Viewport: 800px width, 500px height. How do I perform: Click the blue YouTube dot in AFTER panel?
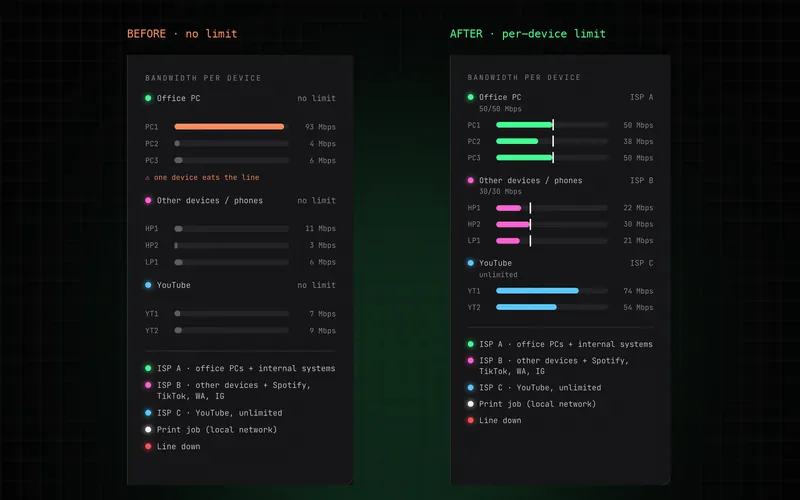[x=470, y=263]
